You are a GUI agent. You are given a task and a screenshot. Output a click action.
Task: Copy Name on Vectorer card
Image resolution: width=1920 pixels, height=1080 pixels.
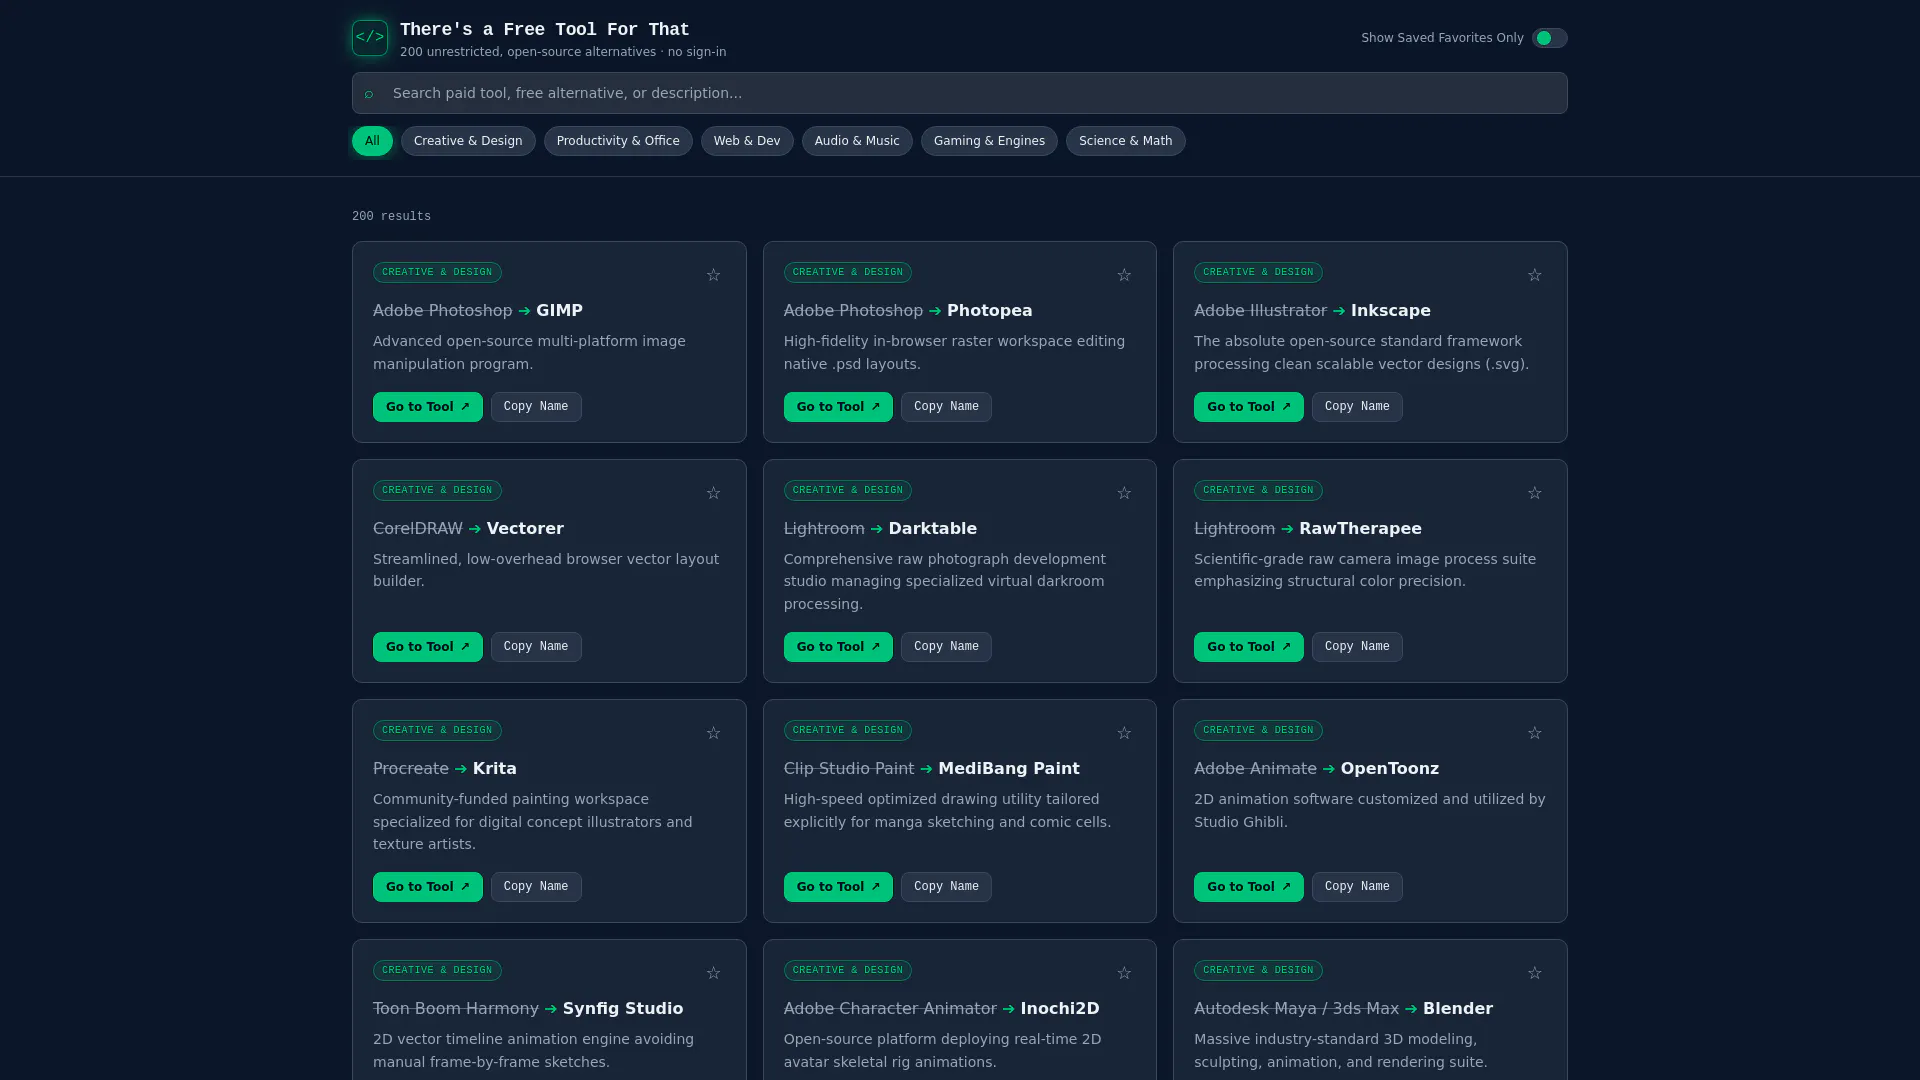tap(536, 647)
